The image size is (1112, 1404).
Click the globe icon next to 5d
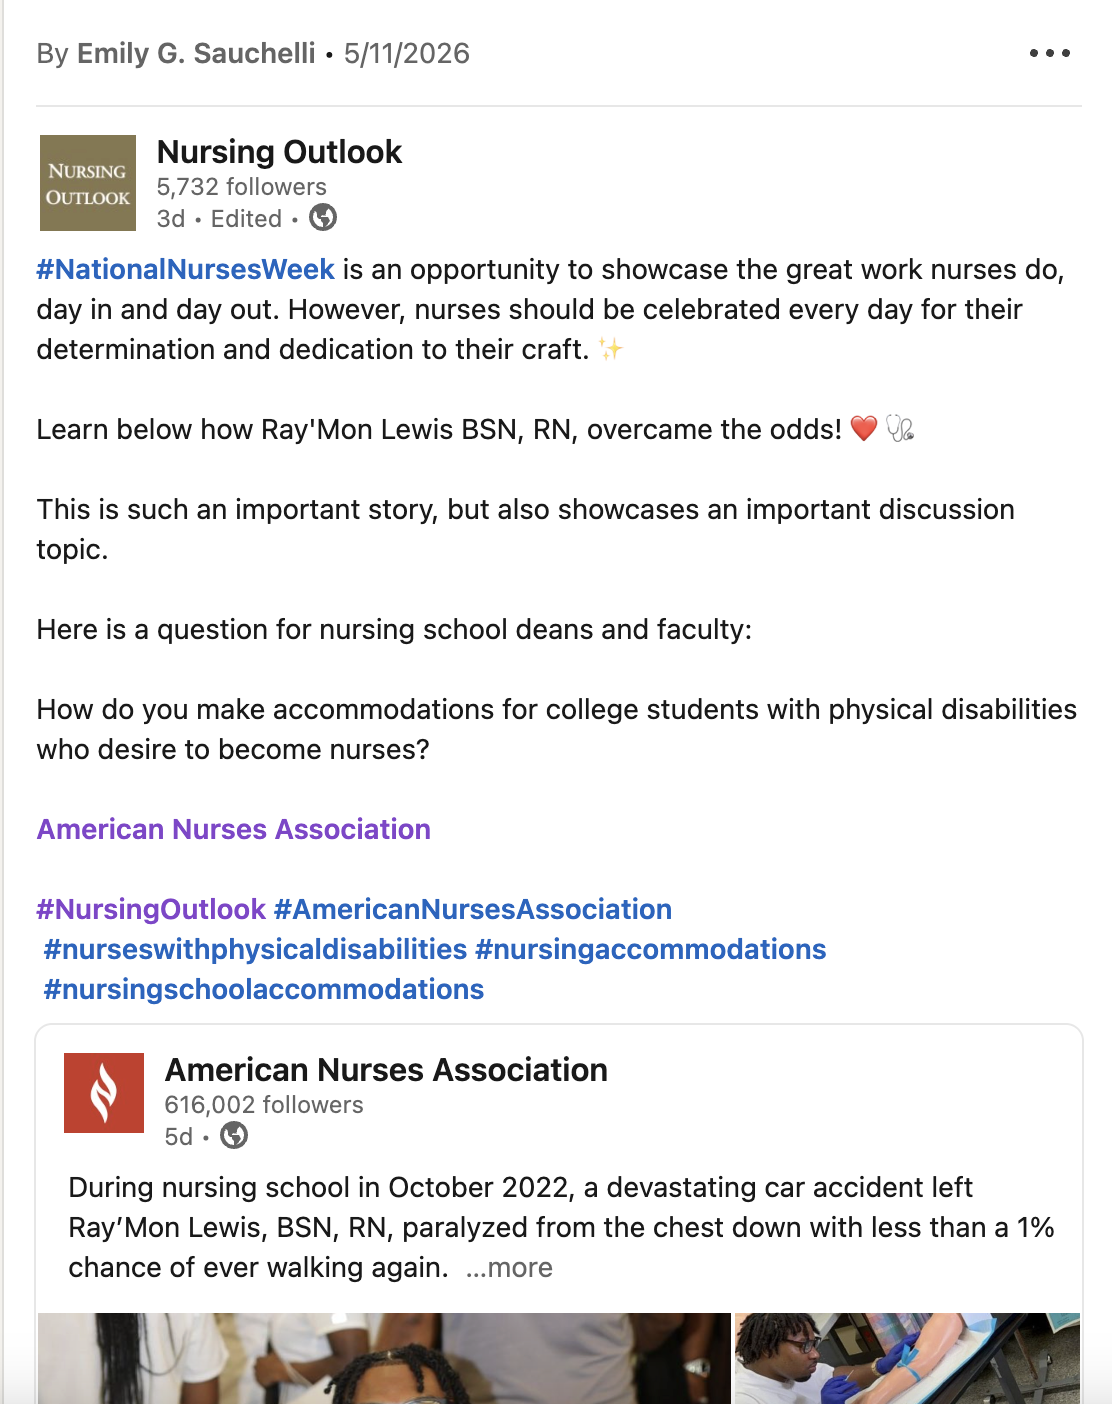(234, 1135)
